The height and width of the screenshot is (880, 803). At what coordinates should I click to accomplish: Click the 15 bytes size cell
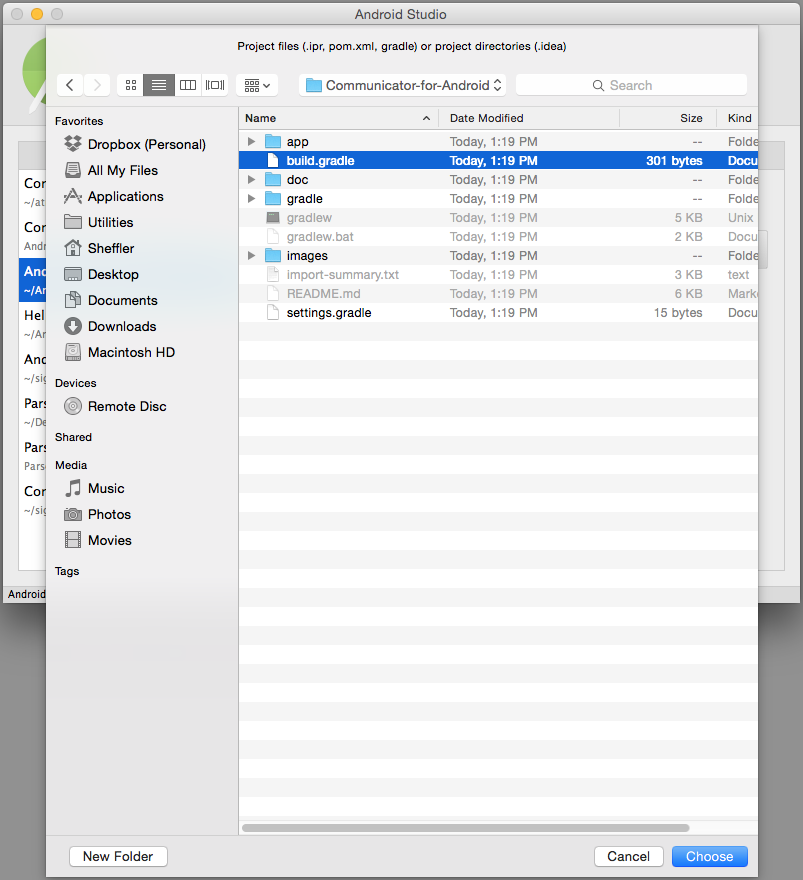point(678,313)
